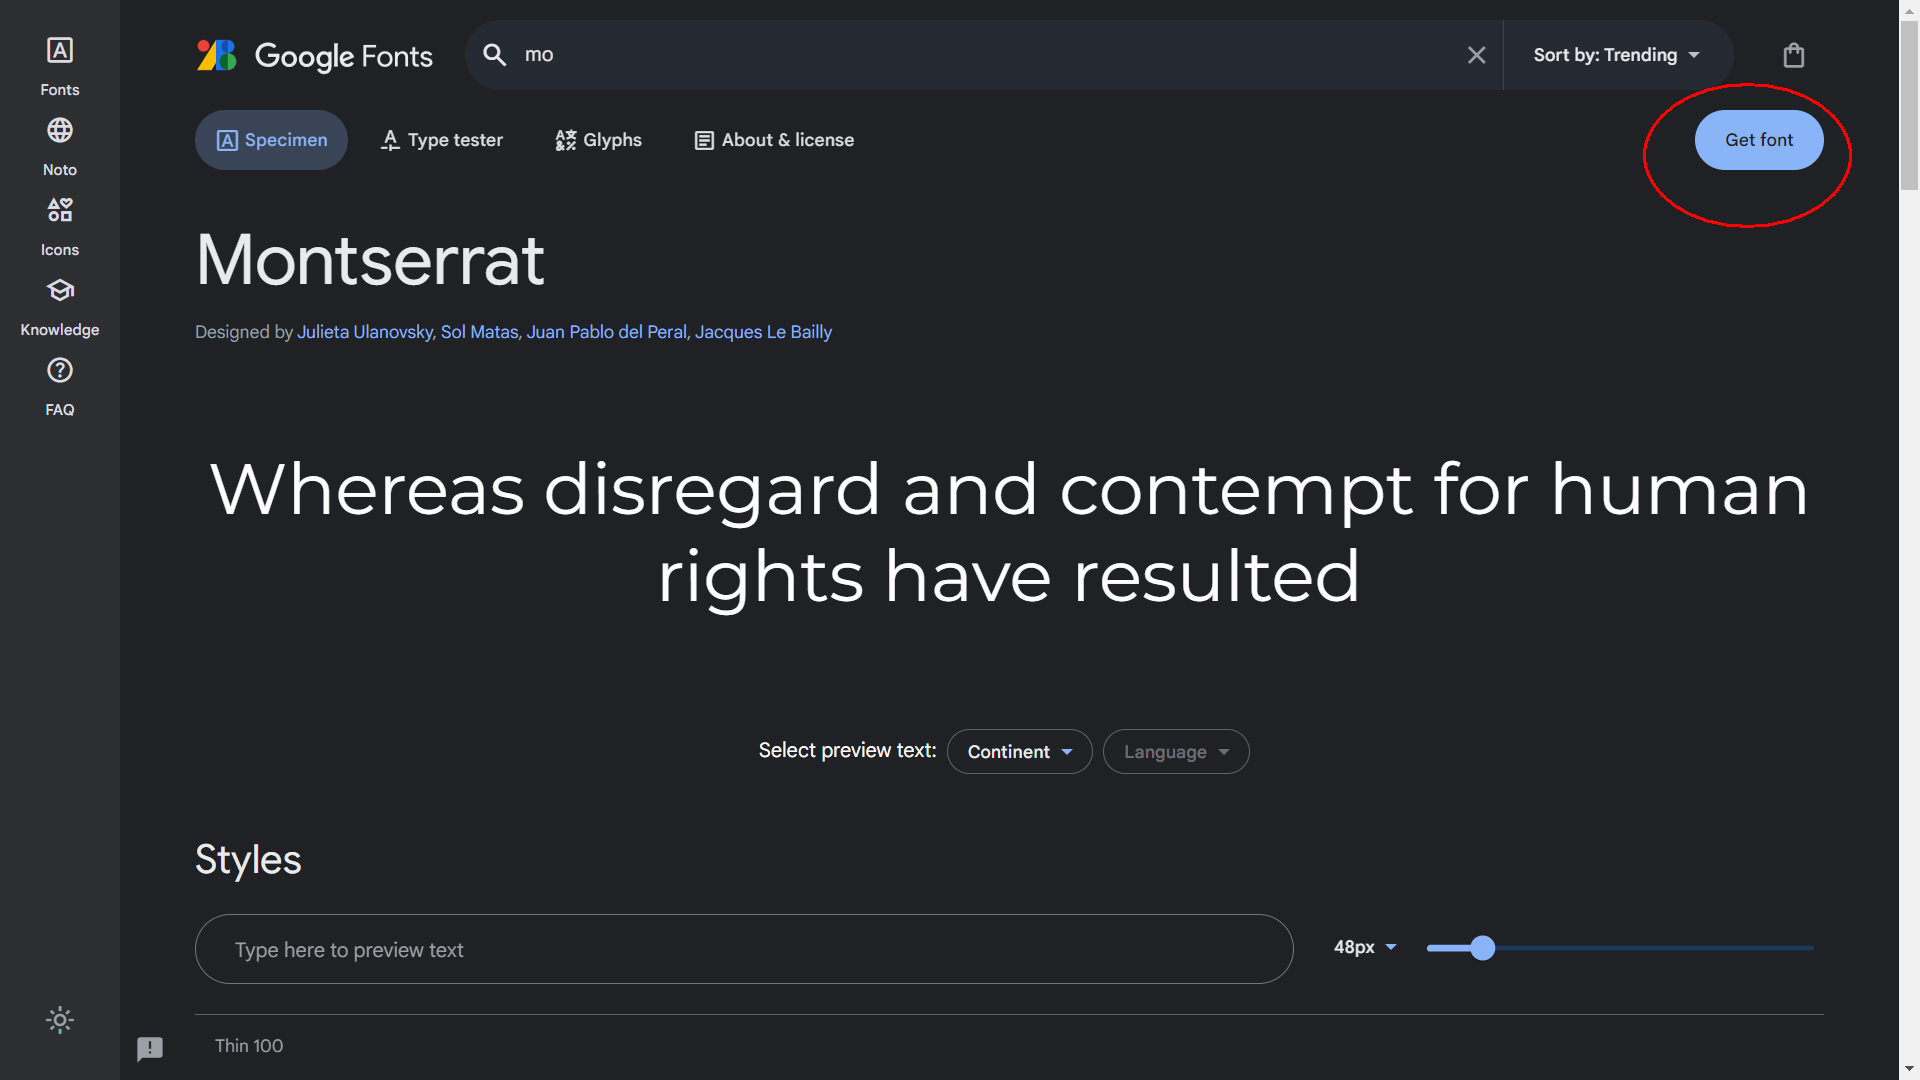The image size is (1920, 1080).
Task: Open designer Jacques Le Bailly's page
Action: (763, 332)
